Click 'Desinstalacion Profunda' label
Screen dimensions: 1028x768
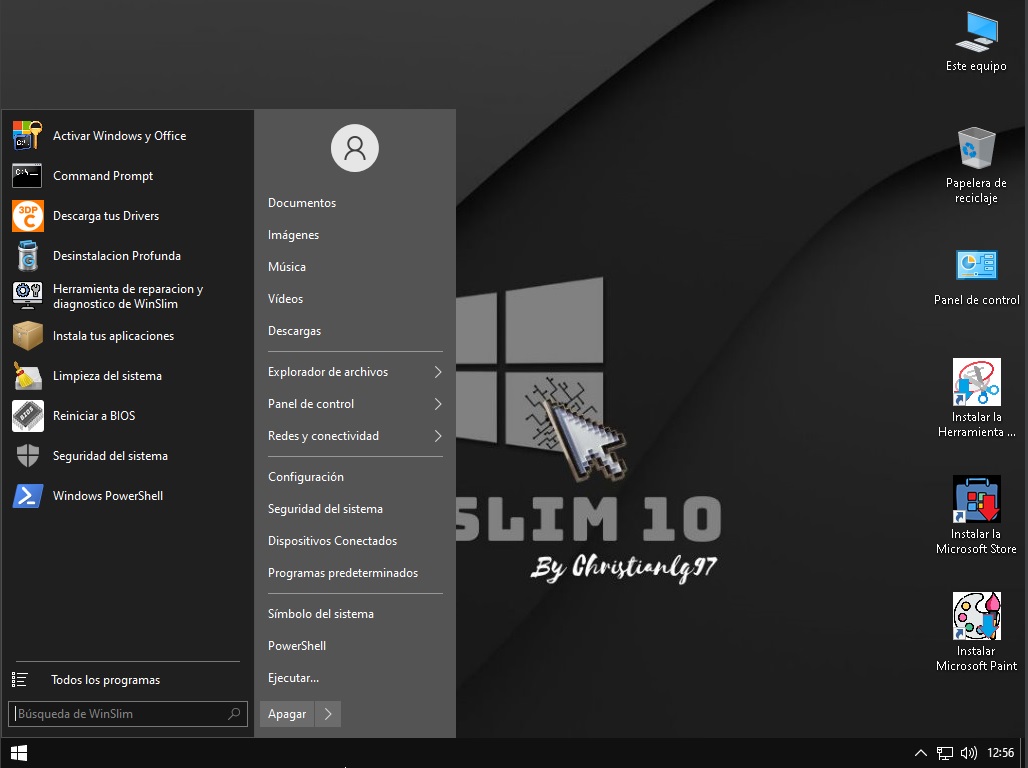click(x=117, y=256)
